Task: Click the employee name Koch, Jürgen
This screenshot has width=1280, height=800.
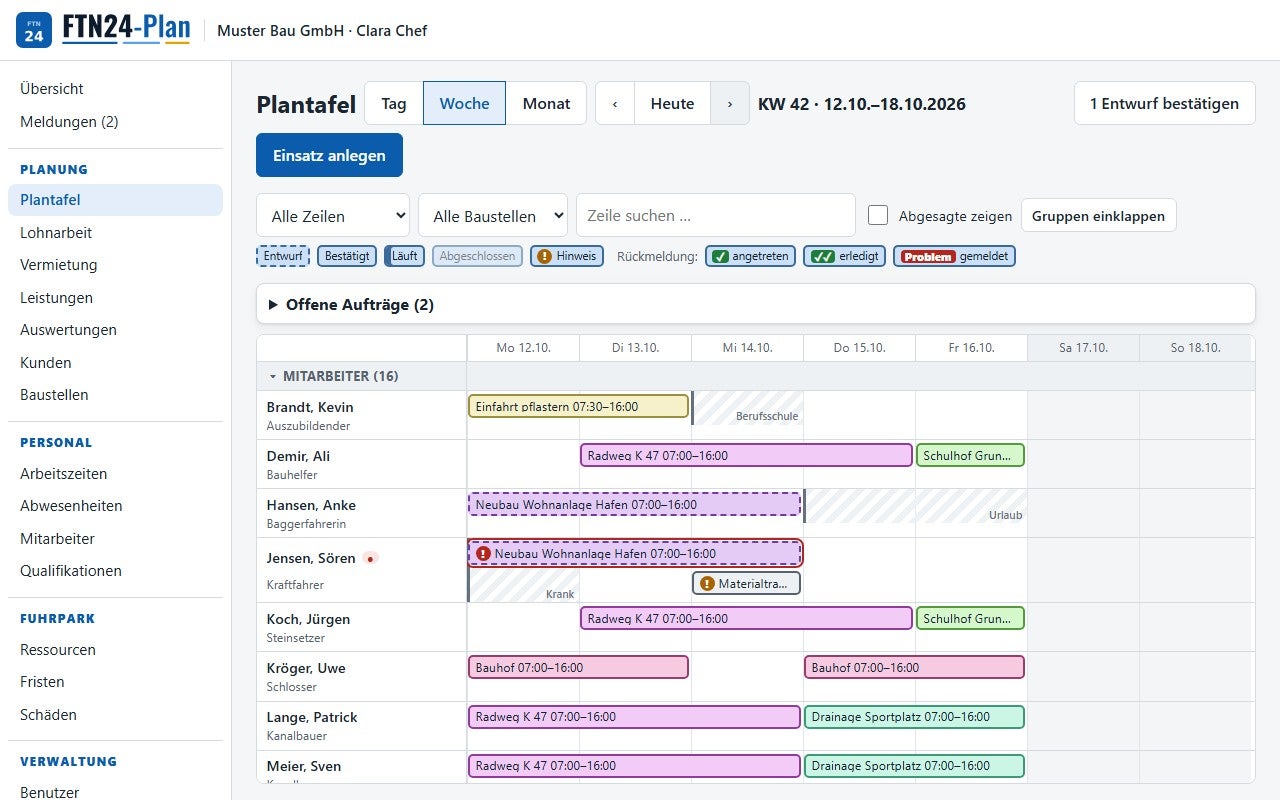Action: click(x=308, y=619)
